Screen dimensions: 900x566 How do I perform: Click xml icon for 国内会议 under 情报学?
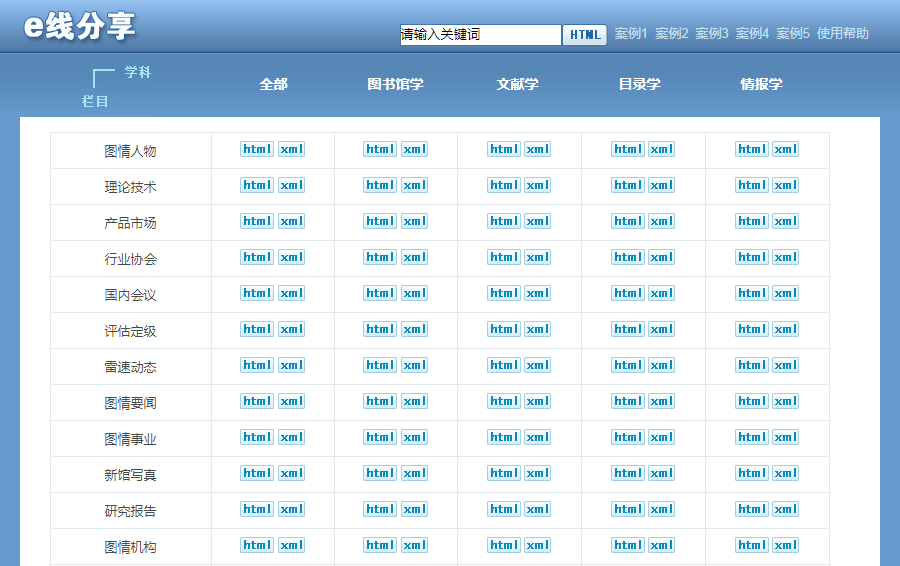coord(785,293)
